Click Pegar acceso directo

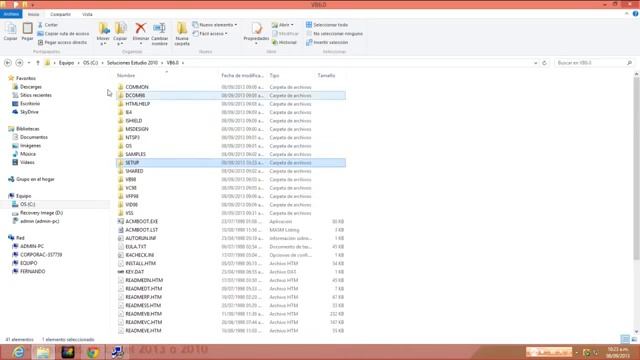62,42
